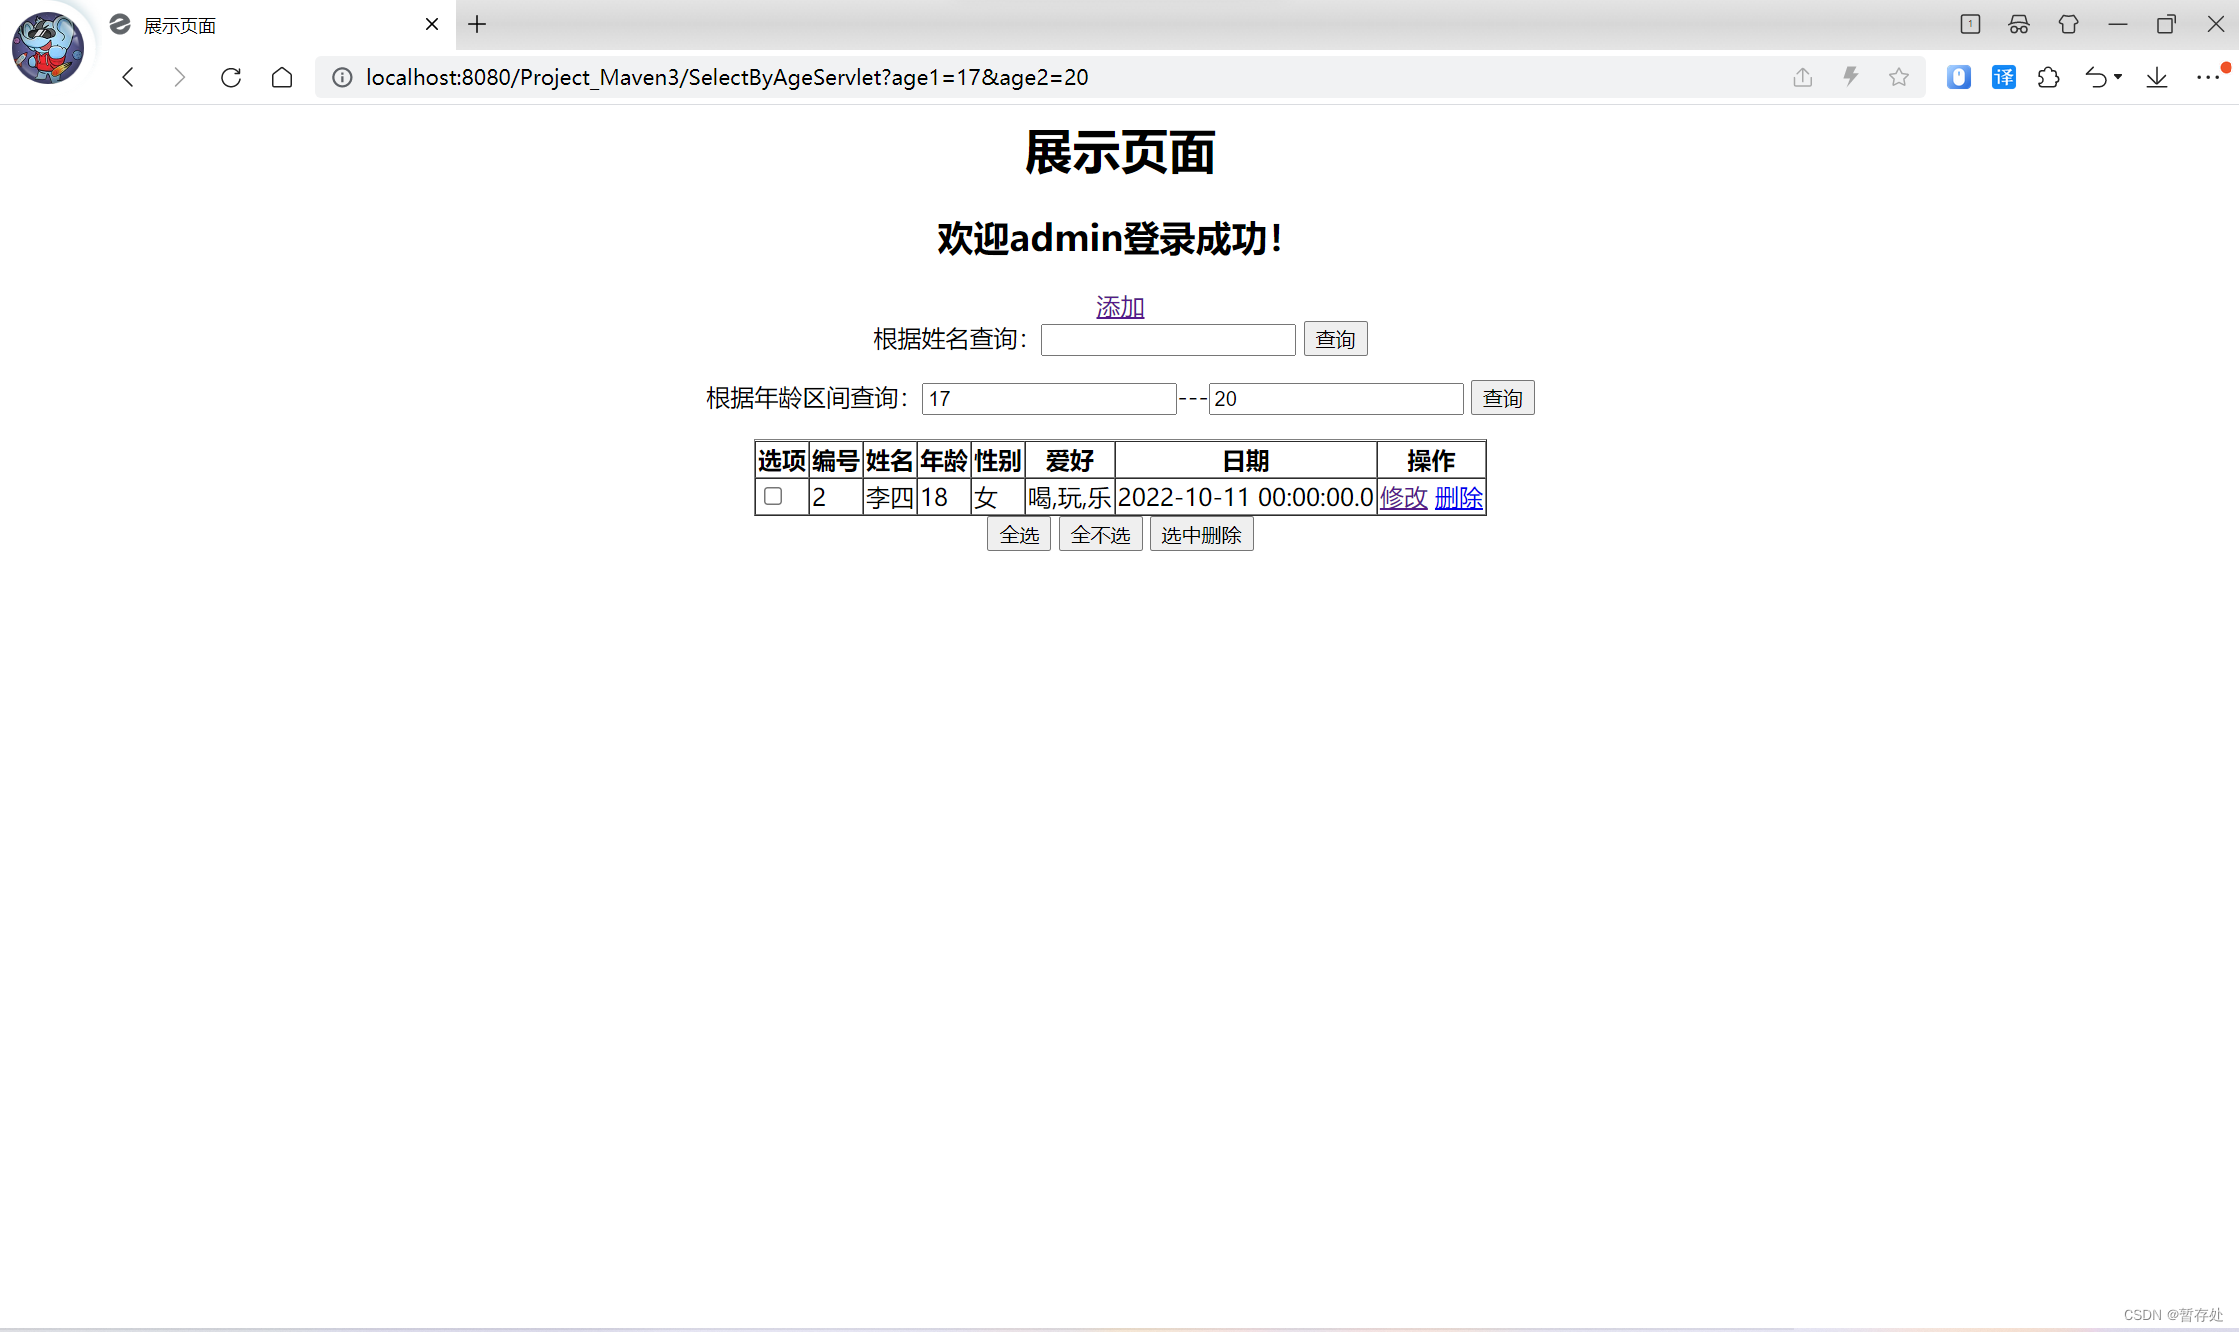The image size is (2239, 1332).
Task: Click the browser profile avatar
Action: tap(47, 47)
